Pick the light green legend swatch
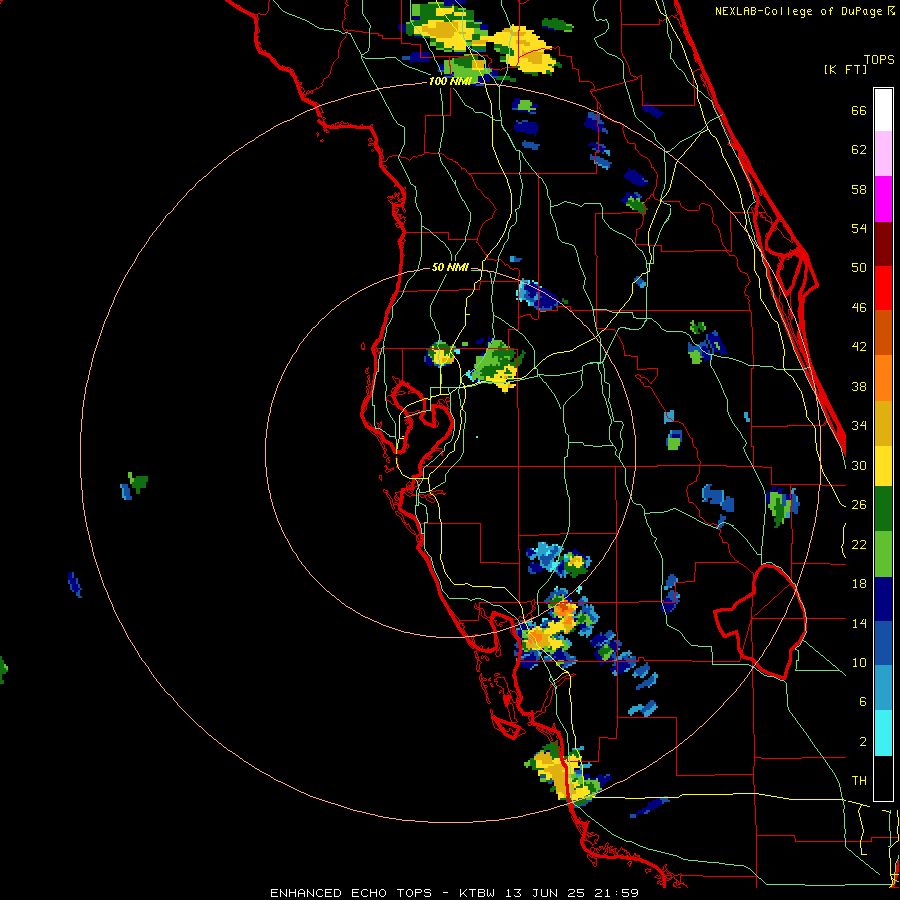This screenshot has height=900, width=900. pyautogui.click(x=883, y=554)
